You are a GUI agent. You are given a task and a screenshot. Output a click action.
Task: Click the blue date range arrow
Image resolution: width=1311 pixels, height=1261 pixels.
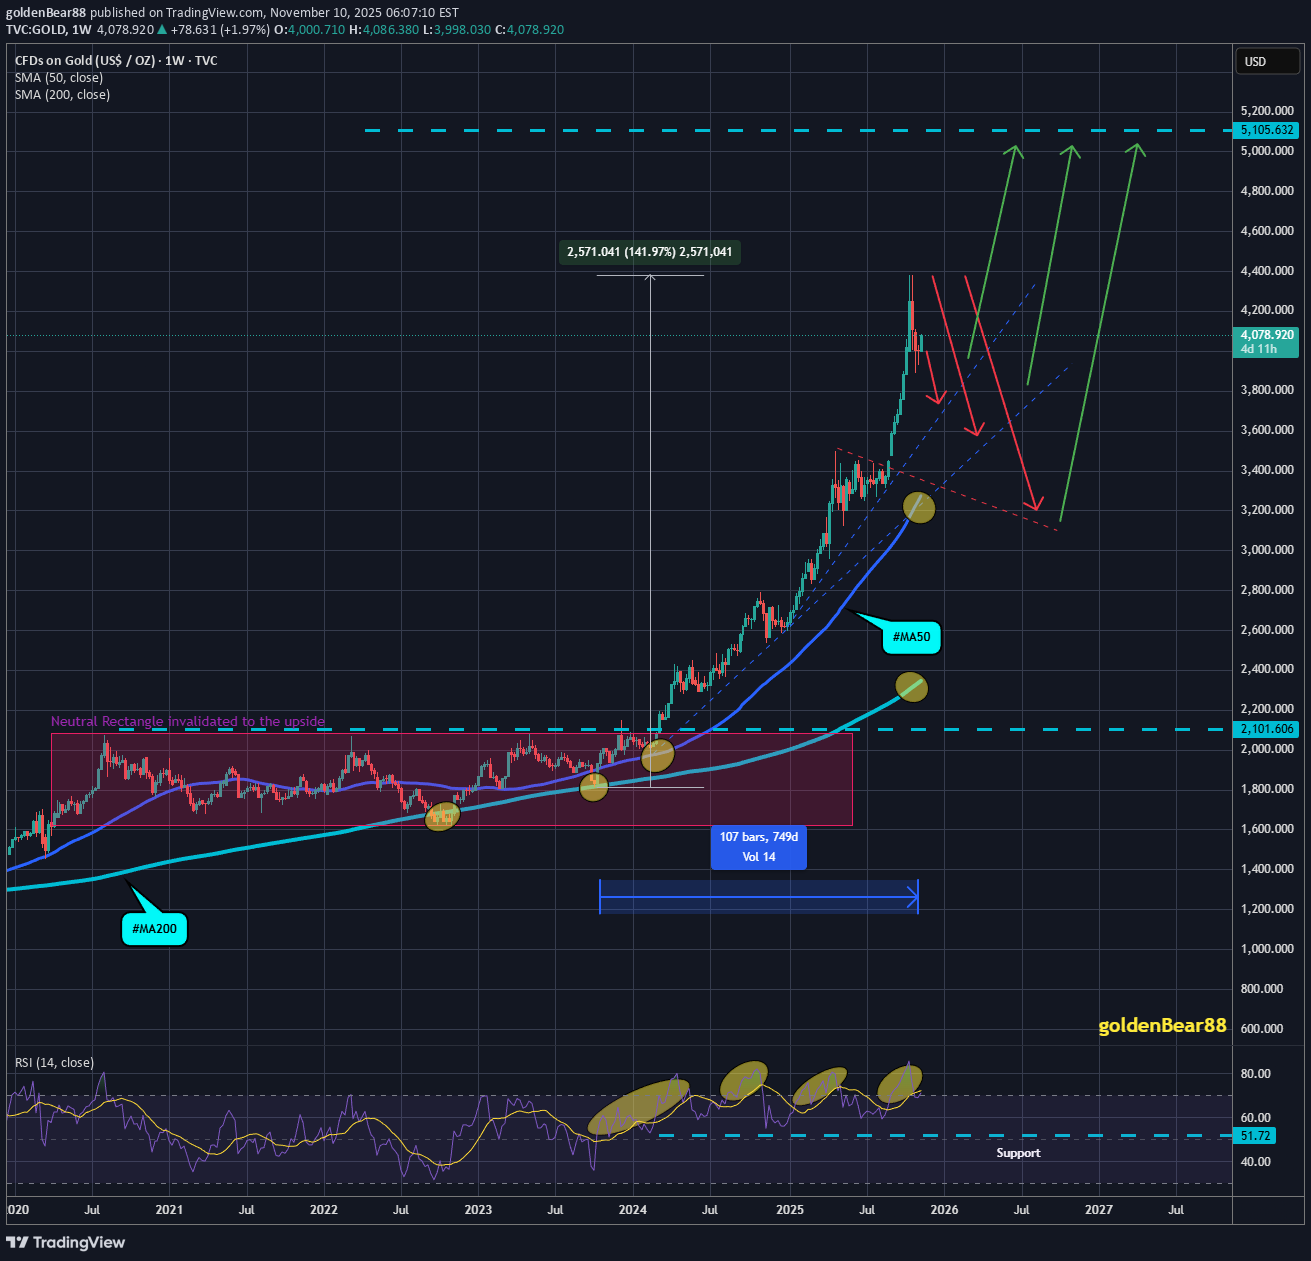(x=758, y=898)
